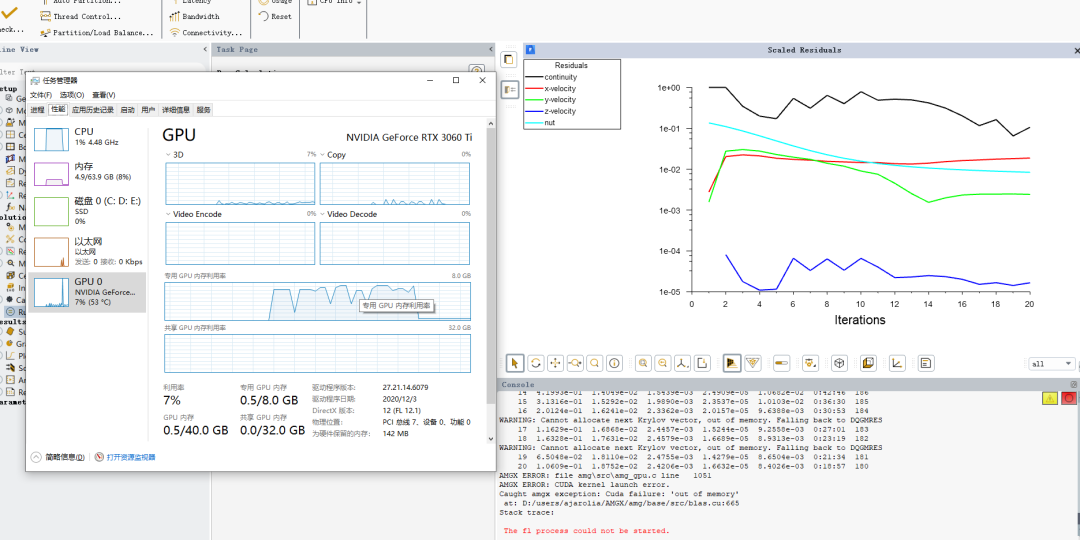
Task: Click the z-velocity legend entry
Action: [x=551, y=110]
